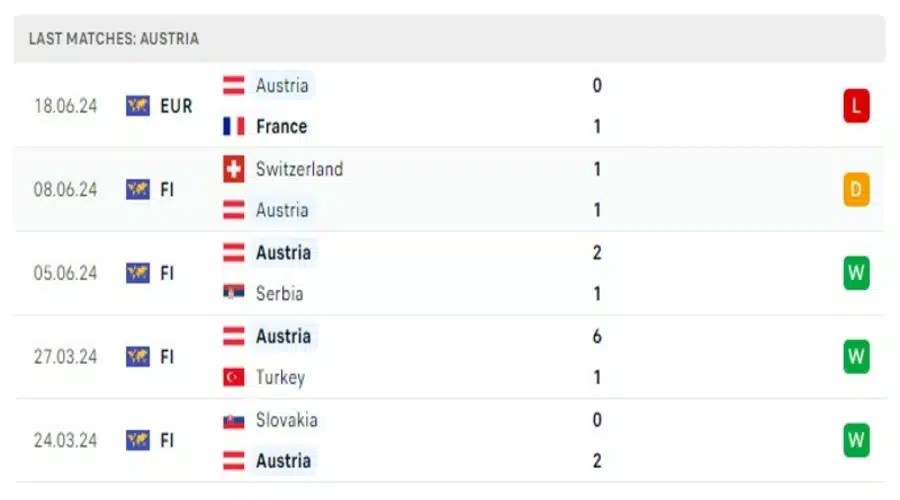Select the 18.06.24 match row date
Screen dimensions: 900x500
pyautogui.click(x=65, y=106)
